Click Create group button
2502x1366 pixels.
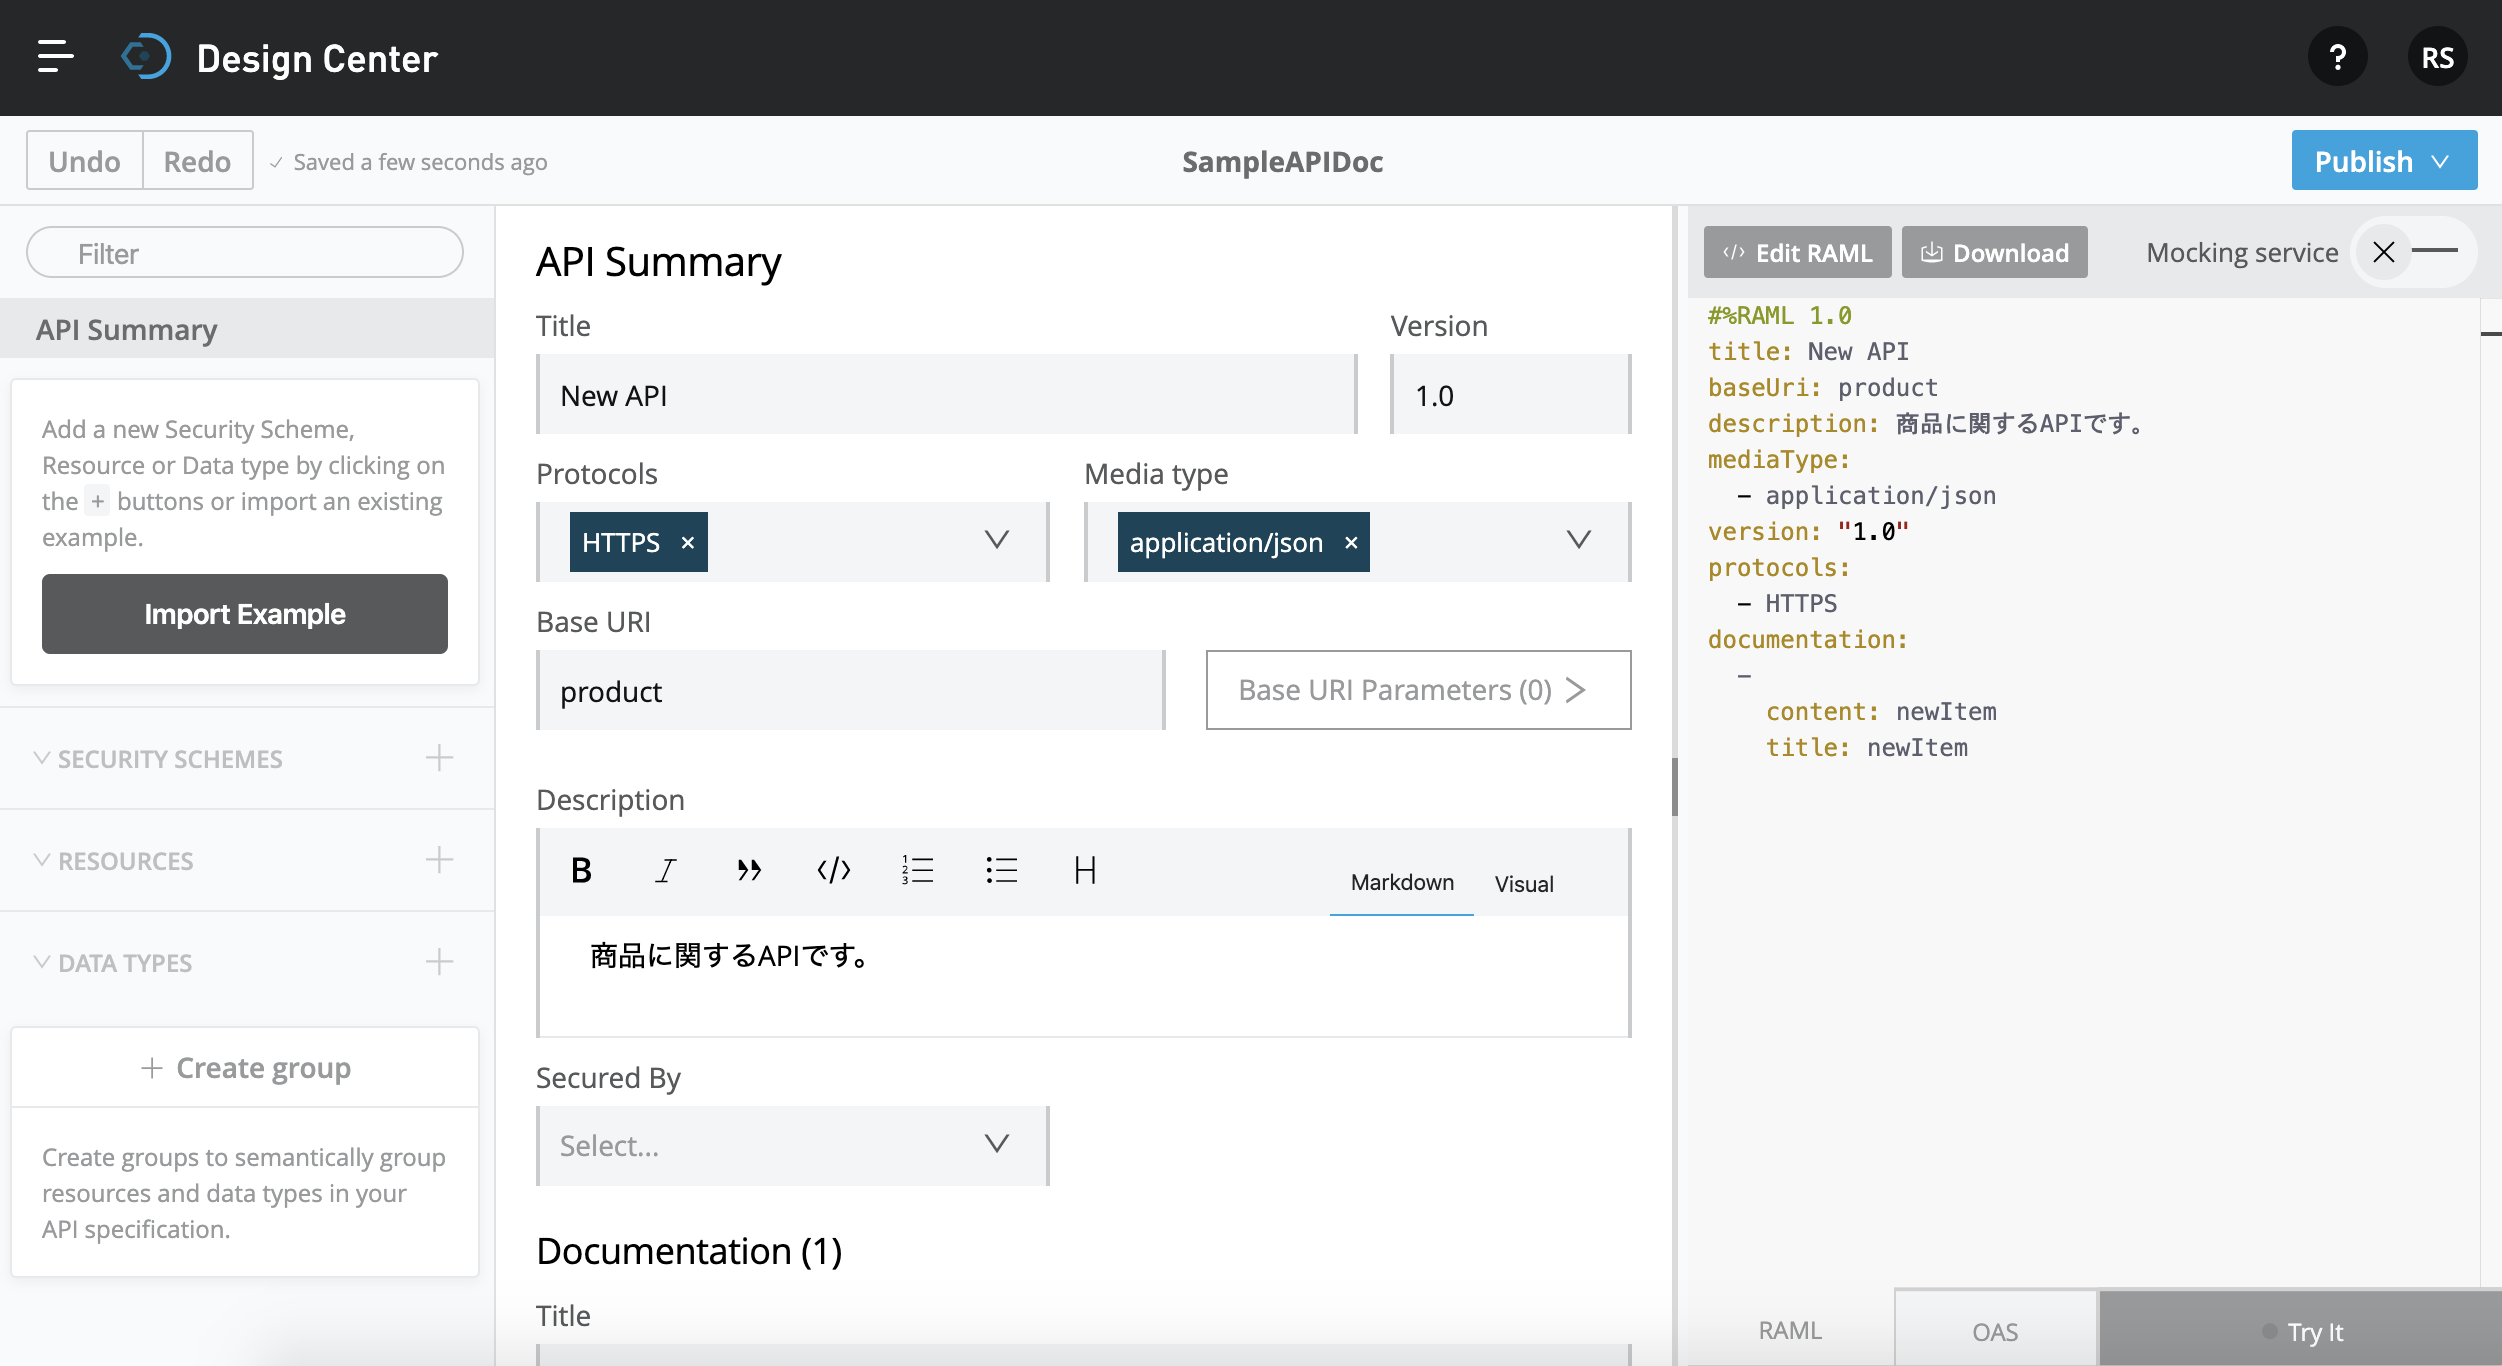(x=245, y=1068)
